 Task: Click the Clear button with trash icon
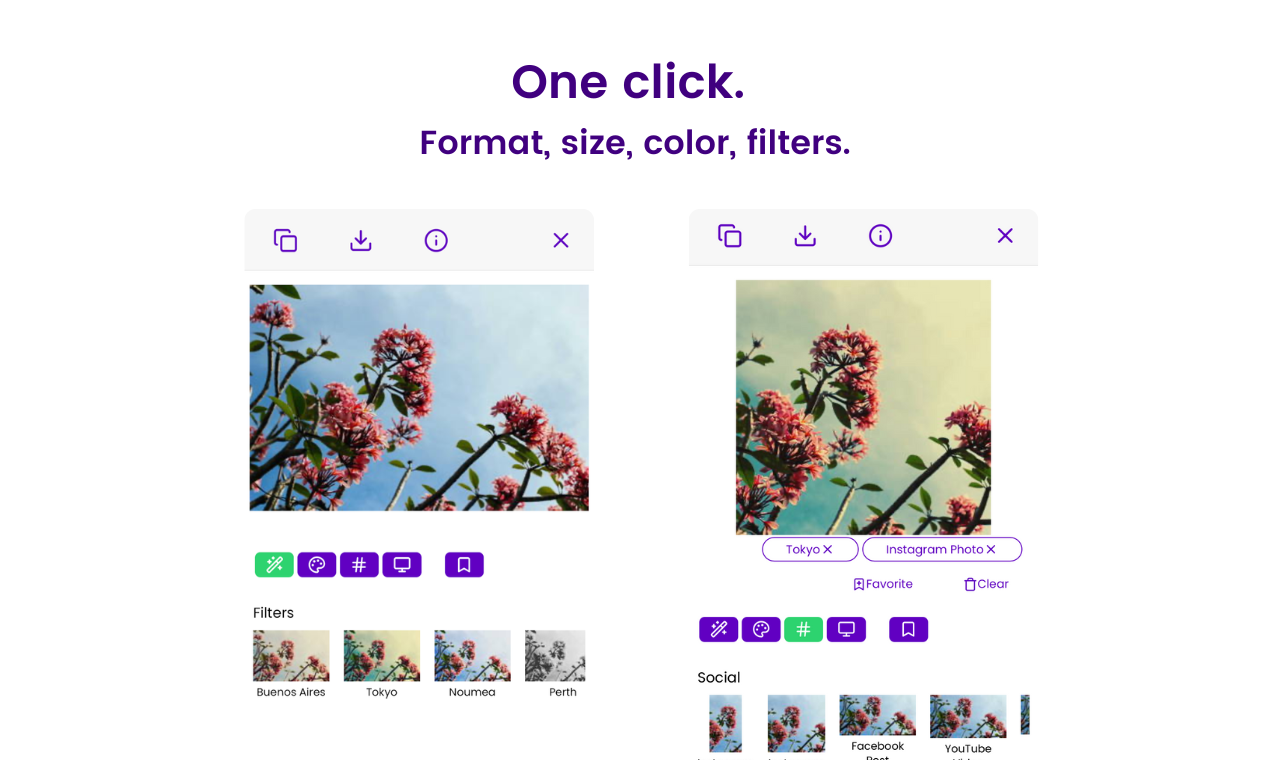coord(986,584)
